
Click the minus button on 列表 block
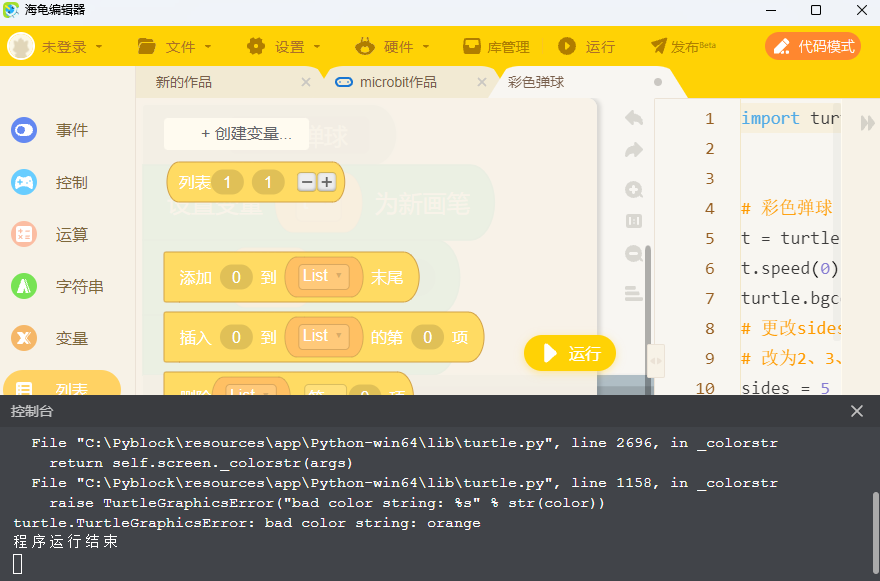[x=306, y=182]
